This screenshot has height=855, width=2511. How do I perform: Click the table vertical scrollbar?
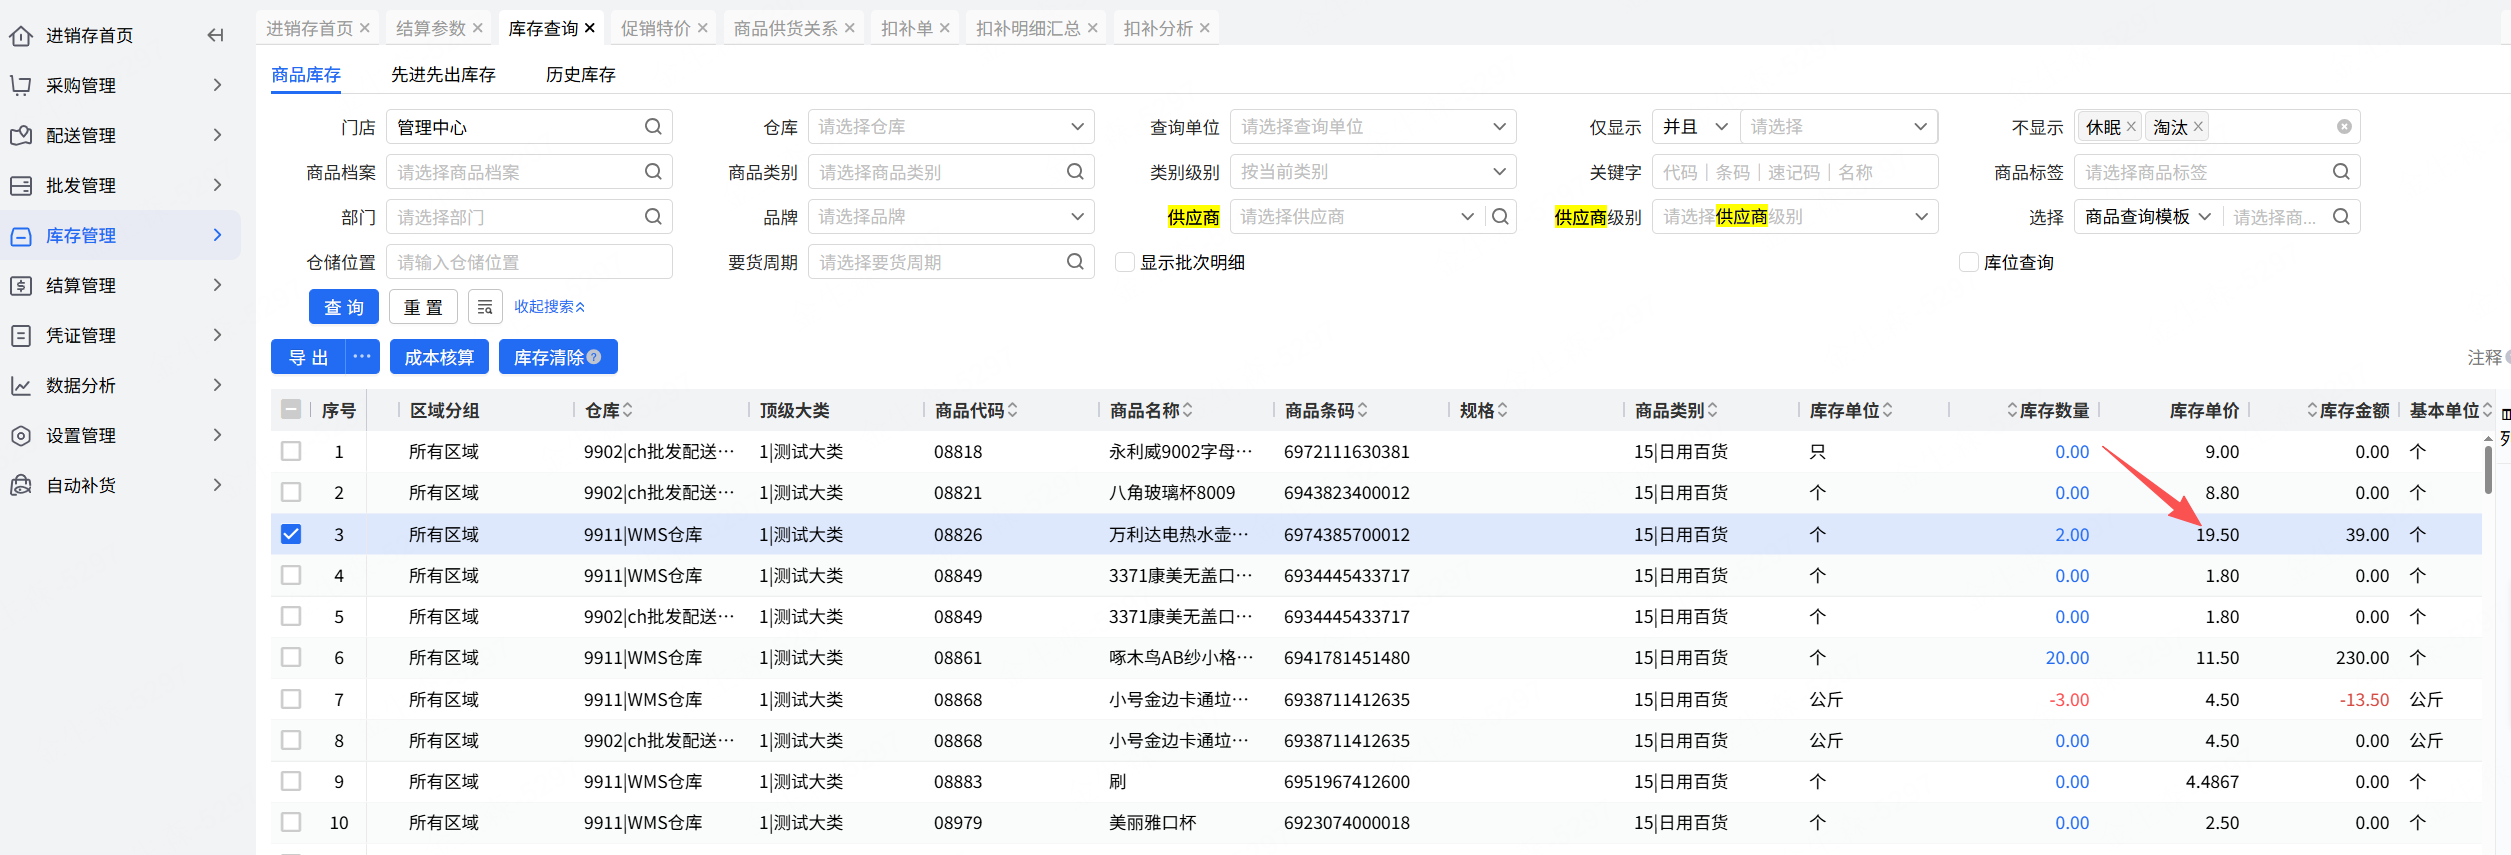click(2488, 469)
